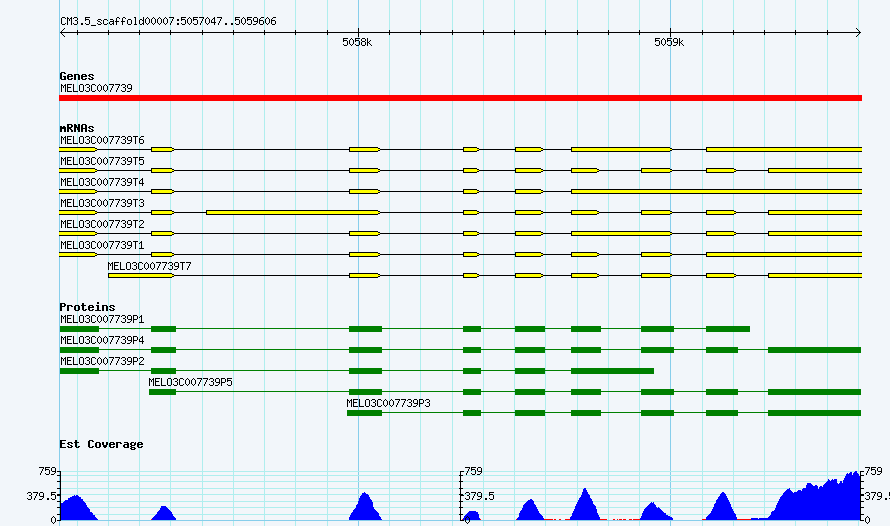Viewport: 890px width, 526px height.
Task: Click the MEL03C007739P1 protein label
Action: (102, 319)
